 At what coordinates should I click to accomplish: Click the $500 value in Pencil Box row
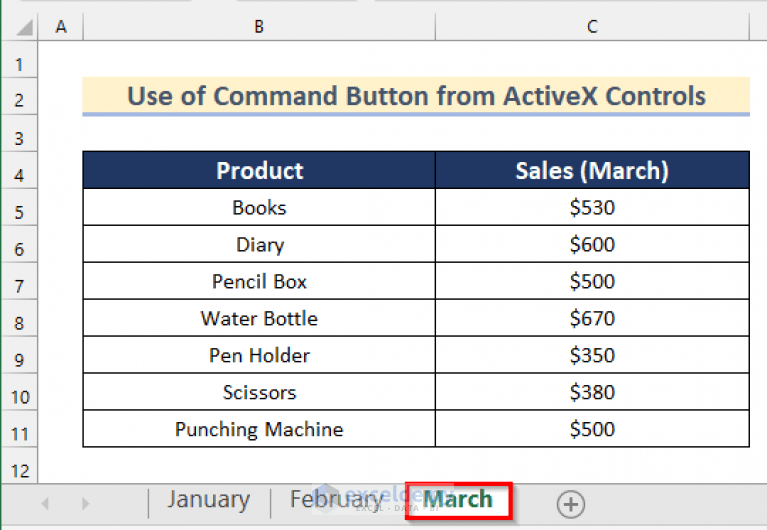click(592, 281)
